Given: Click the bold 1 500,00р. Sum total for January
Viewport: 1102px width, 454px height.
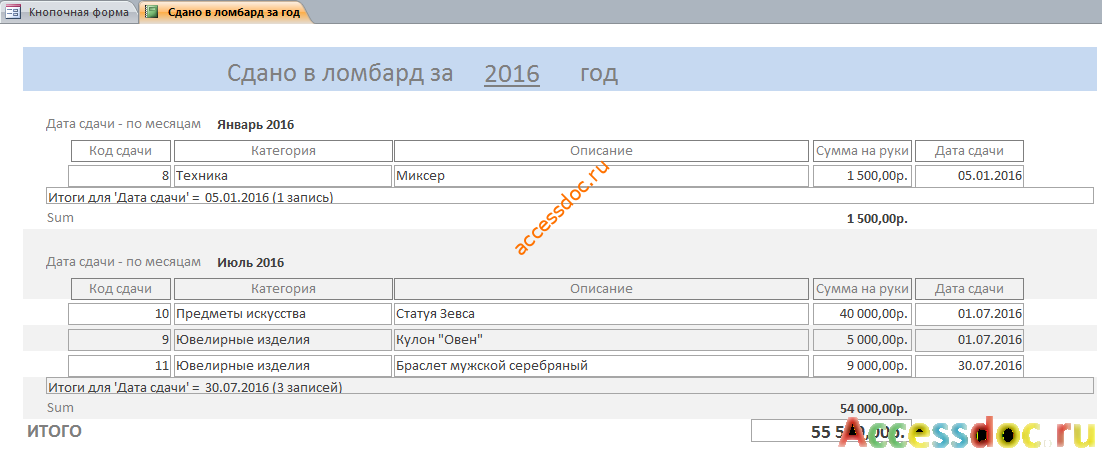Looking at the screenshot, I should (877, 219).
